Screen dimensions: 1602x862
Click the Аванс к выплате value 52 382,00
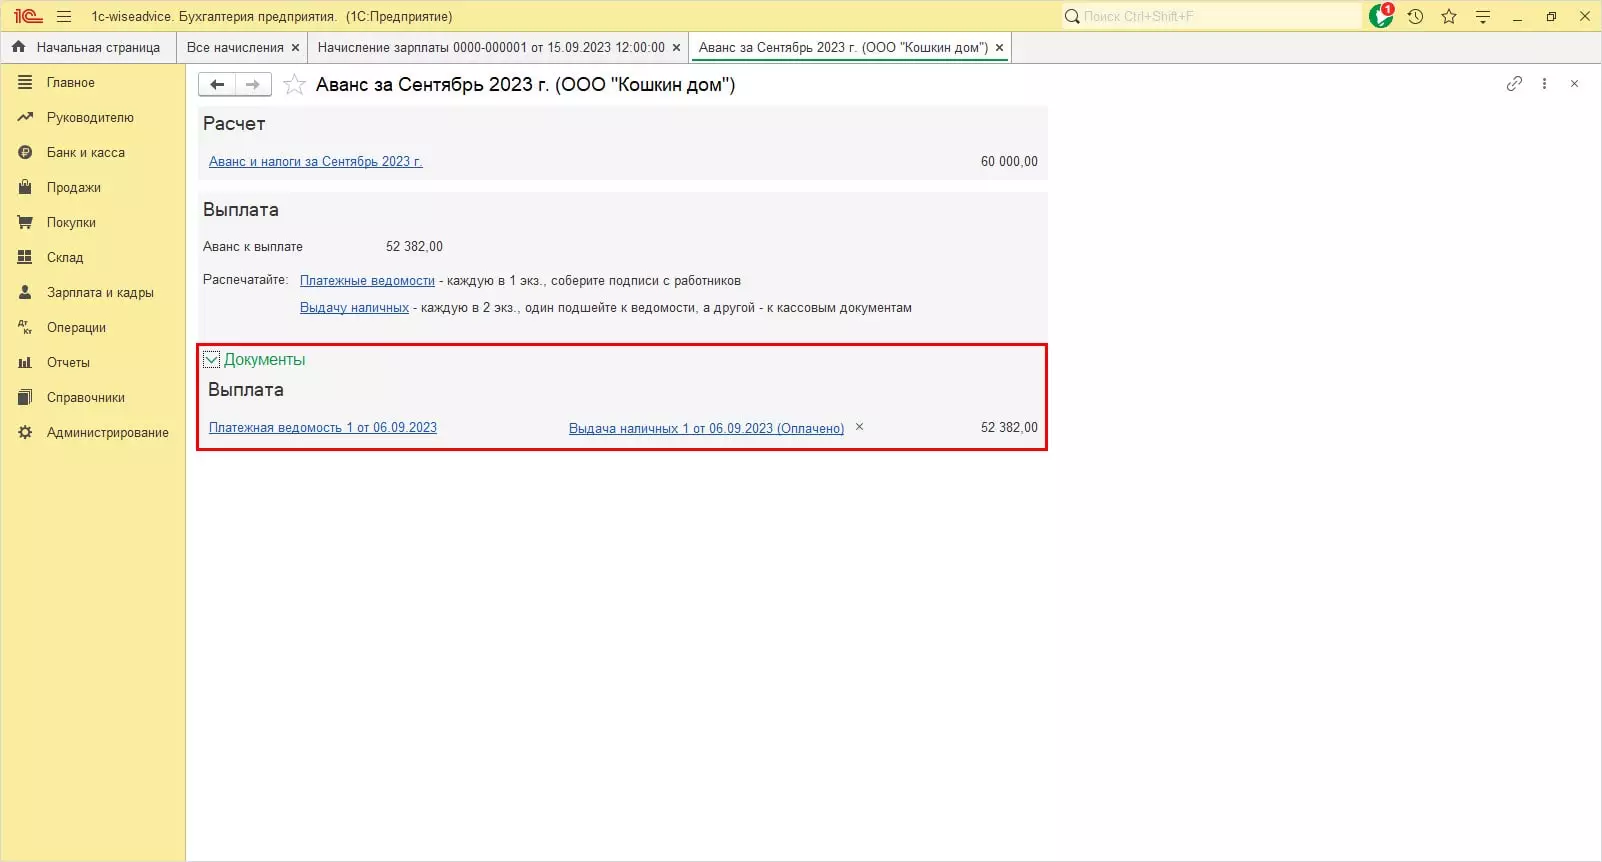click(414, 246)
